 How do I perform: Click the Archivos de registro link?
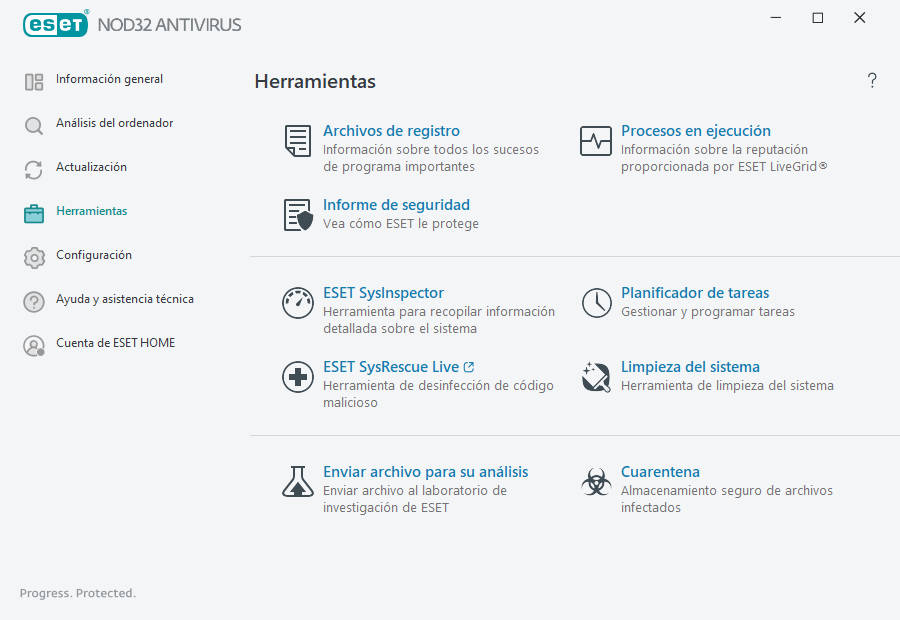point(390,130)
